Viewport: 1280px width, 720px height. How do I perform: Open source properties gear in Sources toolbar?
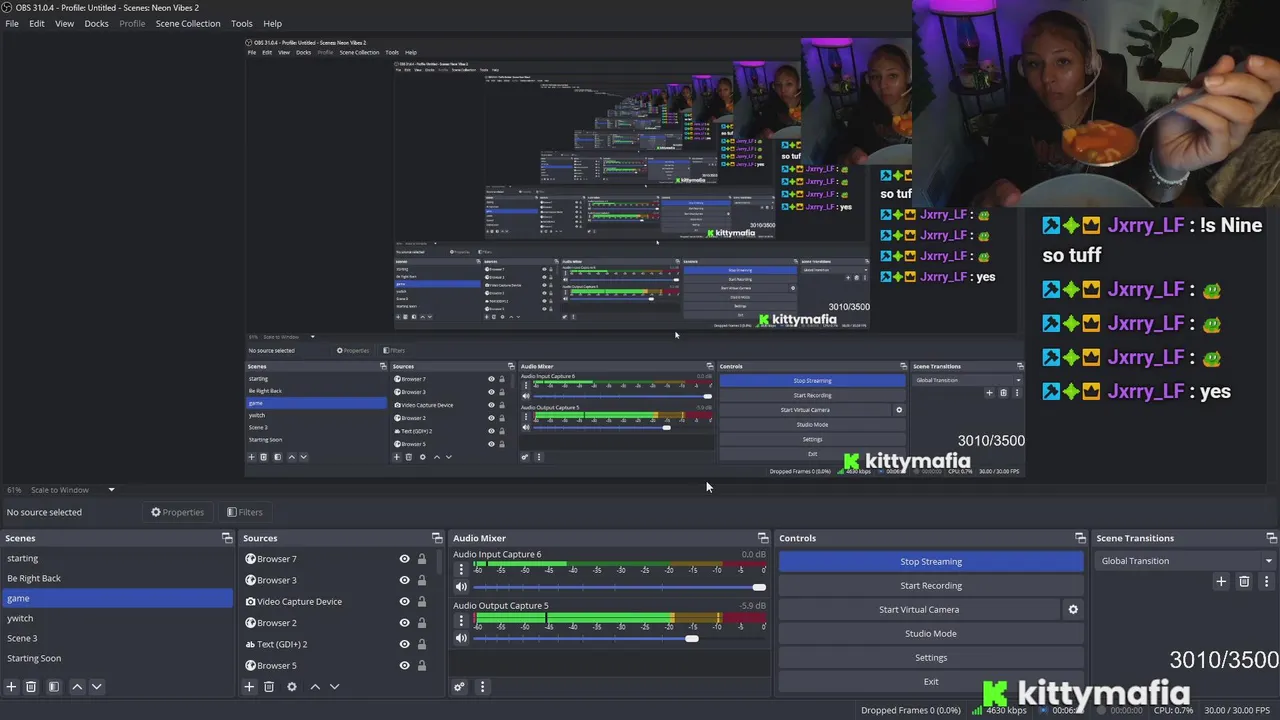click(292, 687)
